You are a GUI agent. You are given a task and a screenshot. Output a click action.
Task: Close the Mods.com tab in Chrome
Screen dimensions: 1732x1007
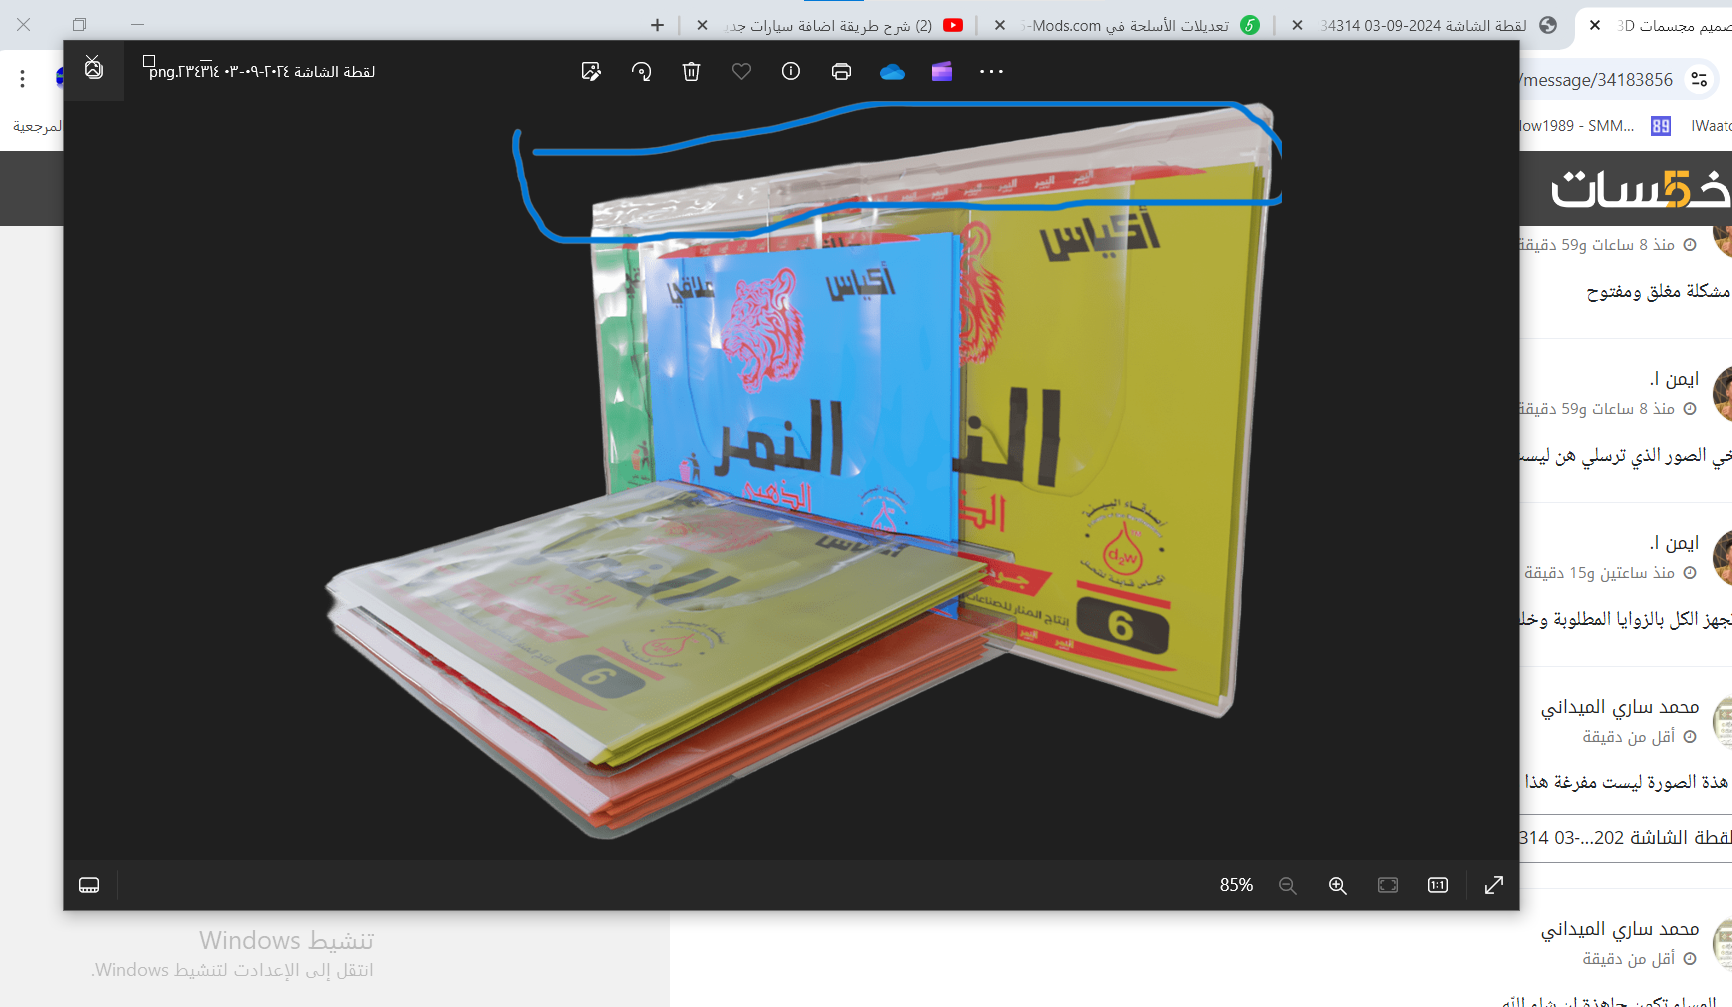[999, 25]
